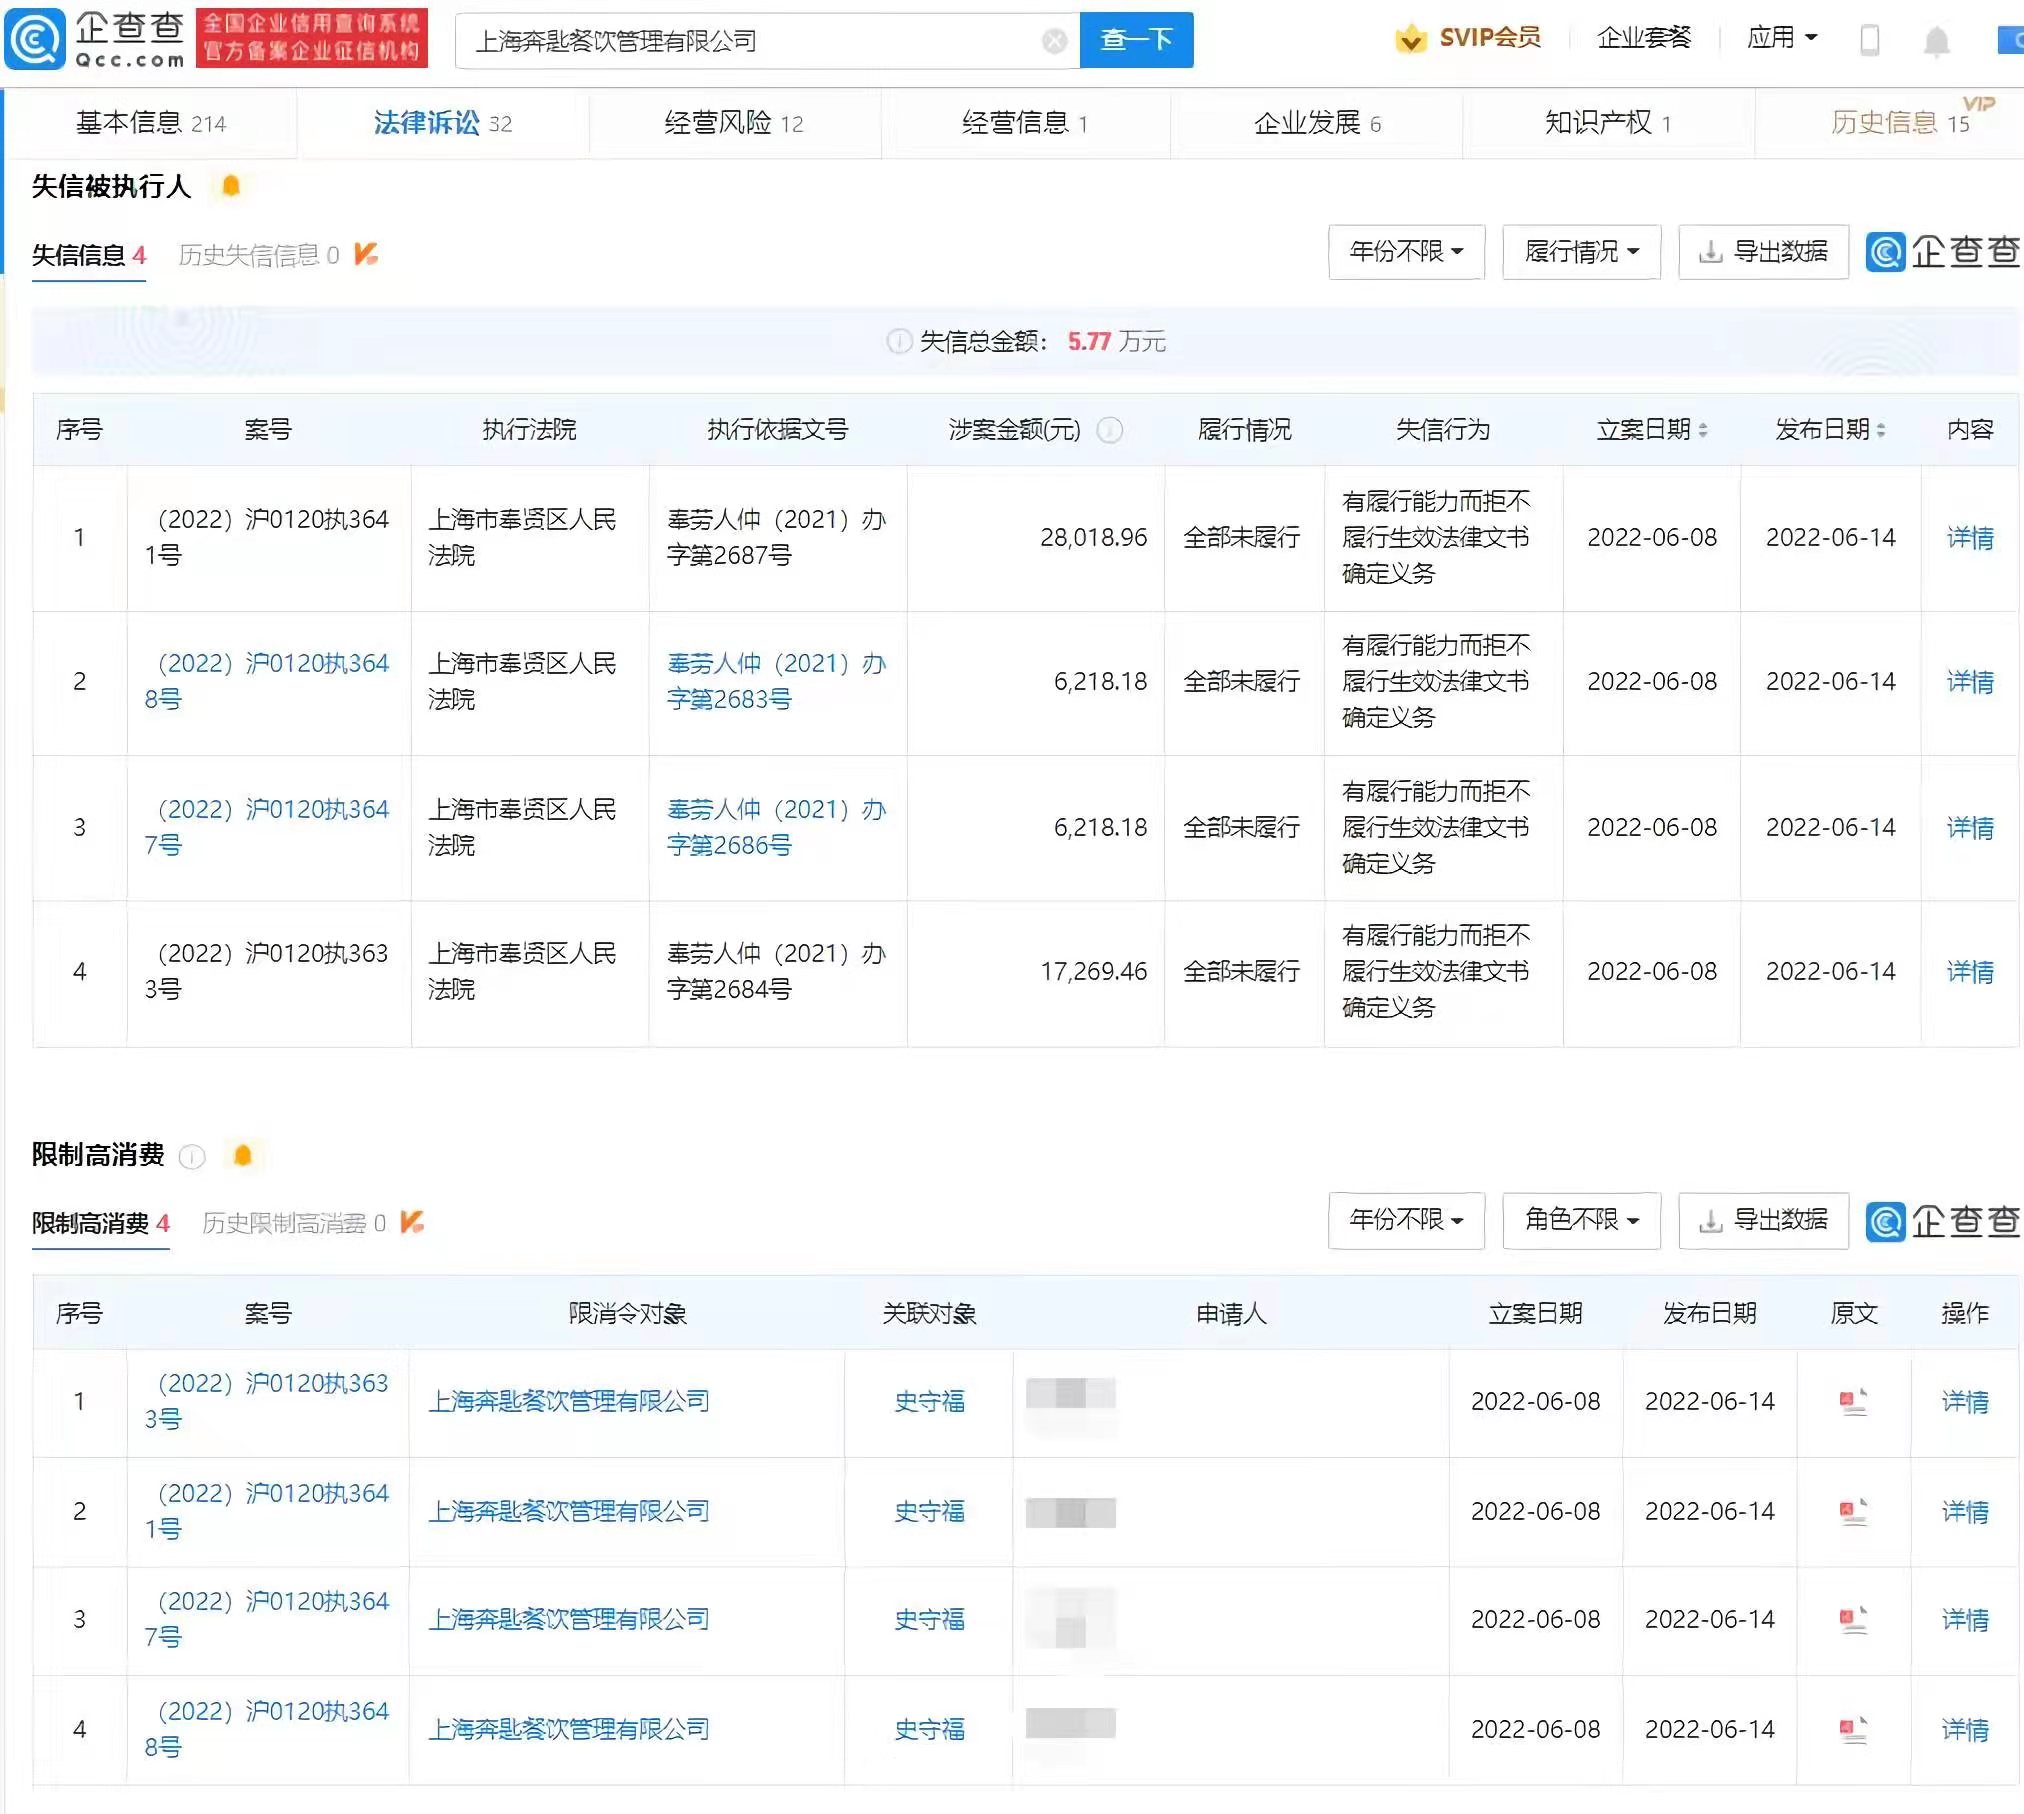
Task: Open 详情 for 失信 row 4 amount 17,269.46
Action: click(1970, 972)
